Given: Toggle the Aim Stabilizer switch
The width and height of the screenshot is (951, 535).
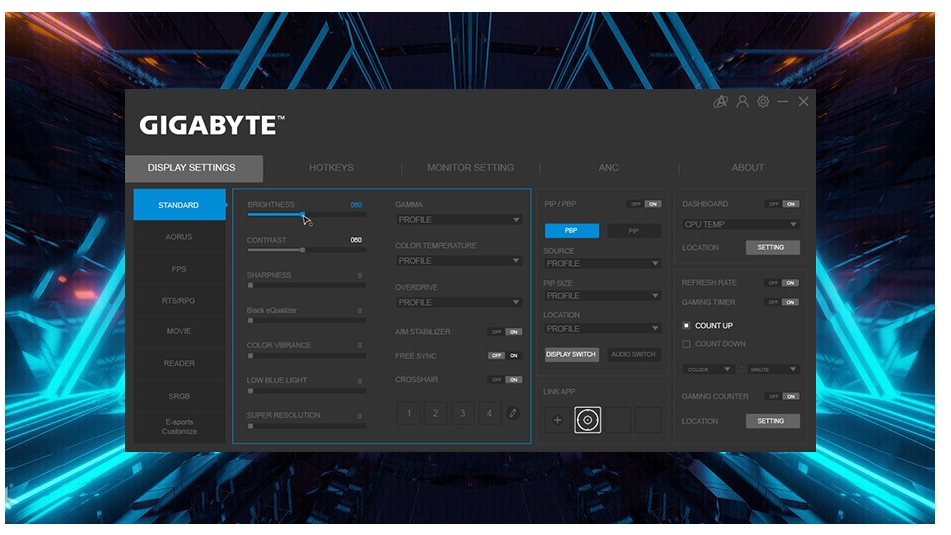Looking at the screenshot, I should click(505, 332).
